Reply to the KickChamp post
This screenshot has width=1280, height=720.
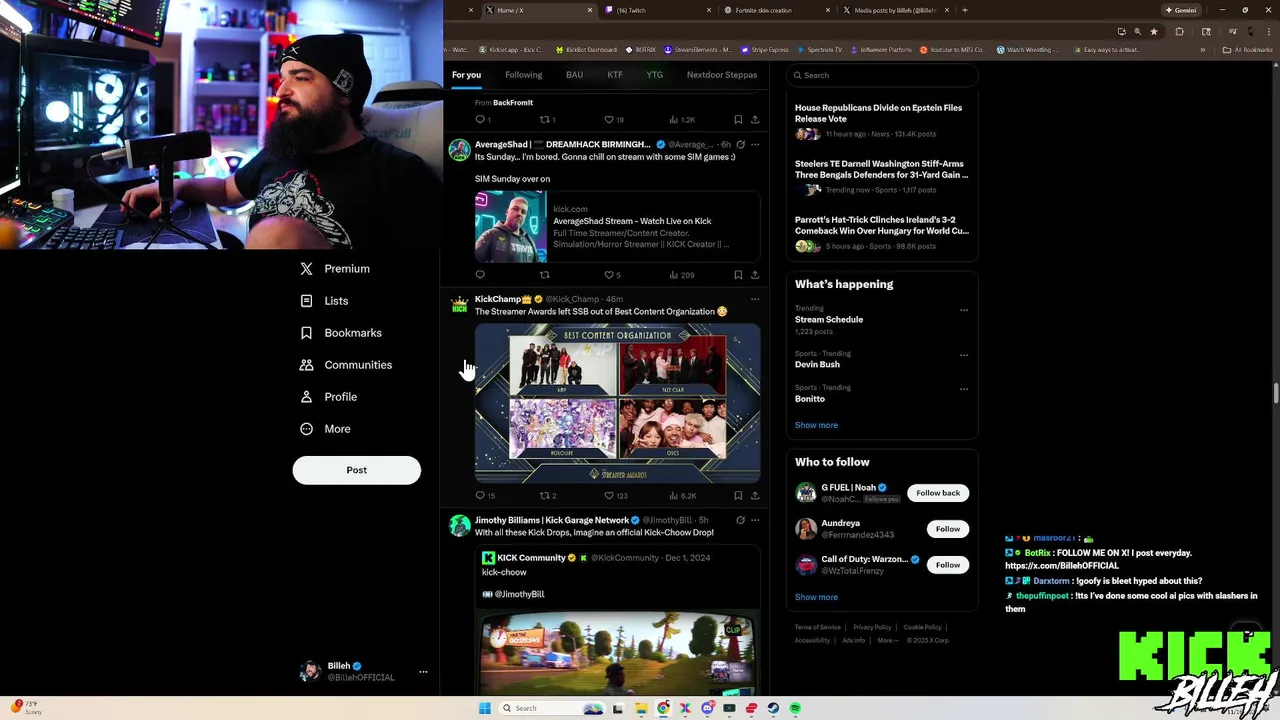(484, 495)
